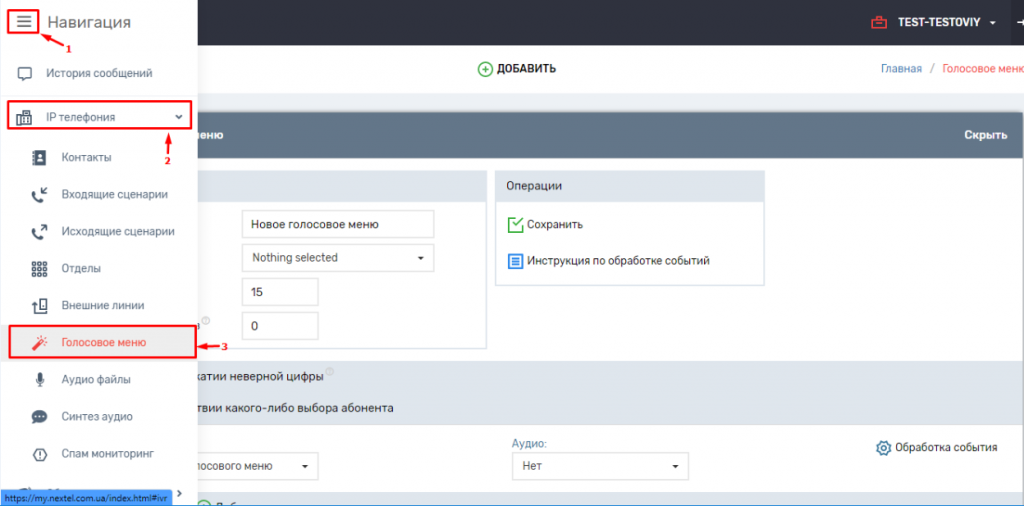Select Голосовое меню in navigation
Screen dimensions: 1024x506
(x=103, y=343)
